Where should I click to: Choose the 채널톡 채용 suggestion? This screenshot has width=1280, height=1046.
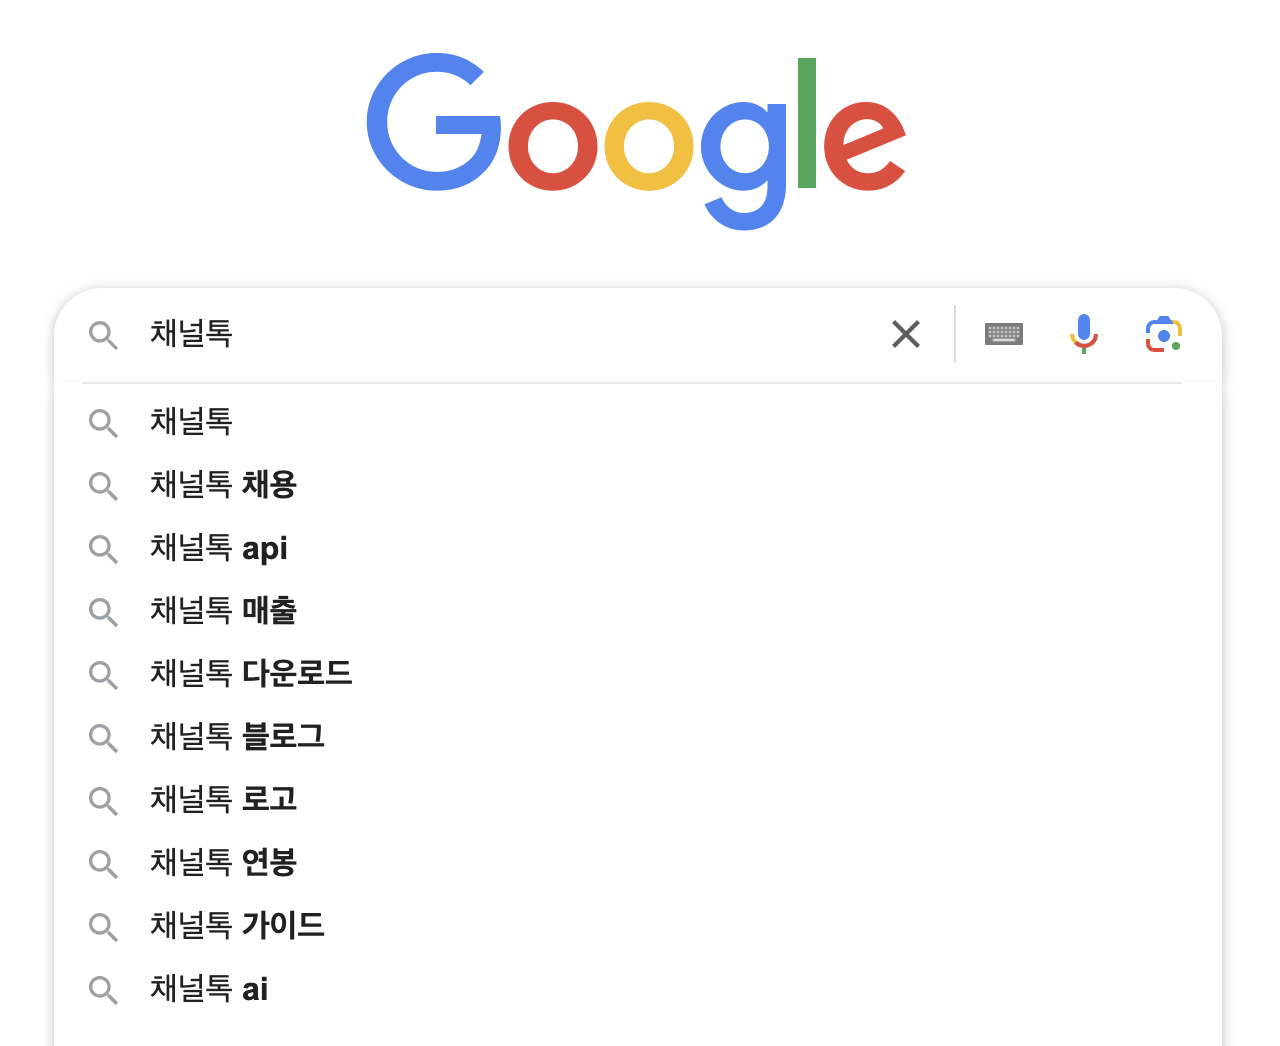pyautogui.click(x=223, y=485)
